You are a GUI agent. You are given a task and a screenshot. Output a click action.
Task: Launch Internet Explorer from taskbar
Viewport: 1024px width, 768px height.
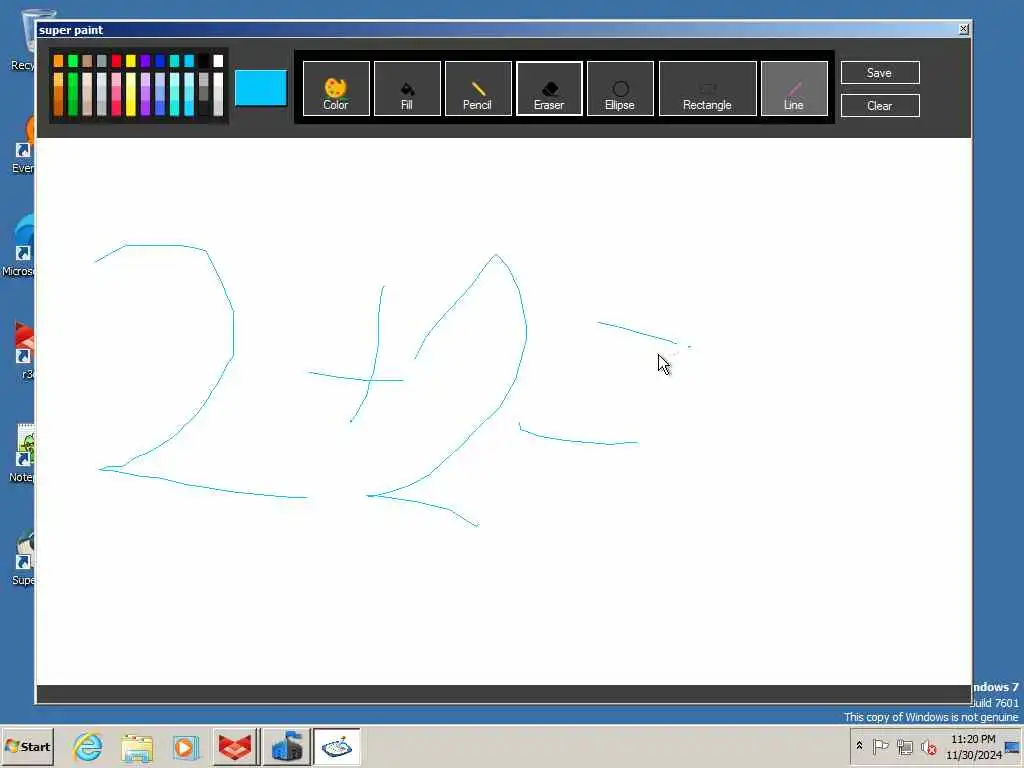[x=88, y=746]
